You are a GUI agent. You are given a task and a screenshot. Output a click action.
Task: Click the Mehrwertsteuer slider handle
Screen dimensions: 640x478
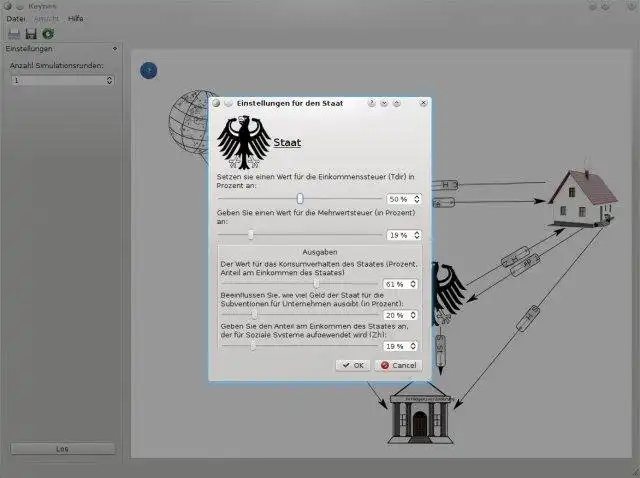tap(251, 235)
